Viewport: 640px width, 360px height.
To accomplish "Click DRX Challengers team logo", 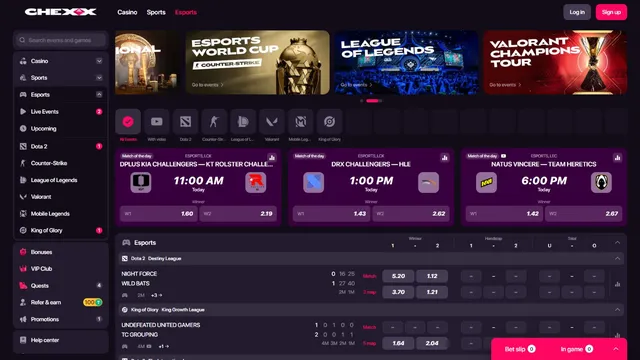I will (313, 182).
